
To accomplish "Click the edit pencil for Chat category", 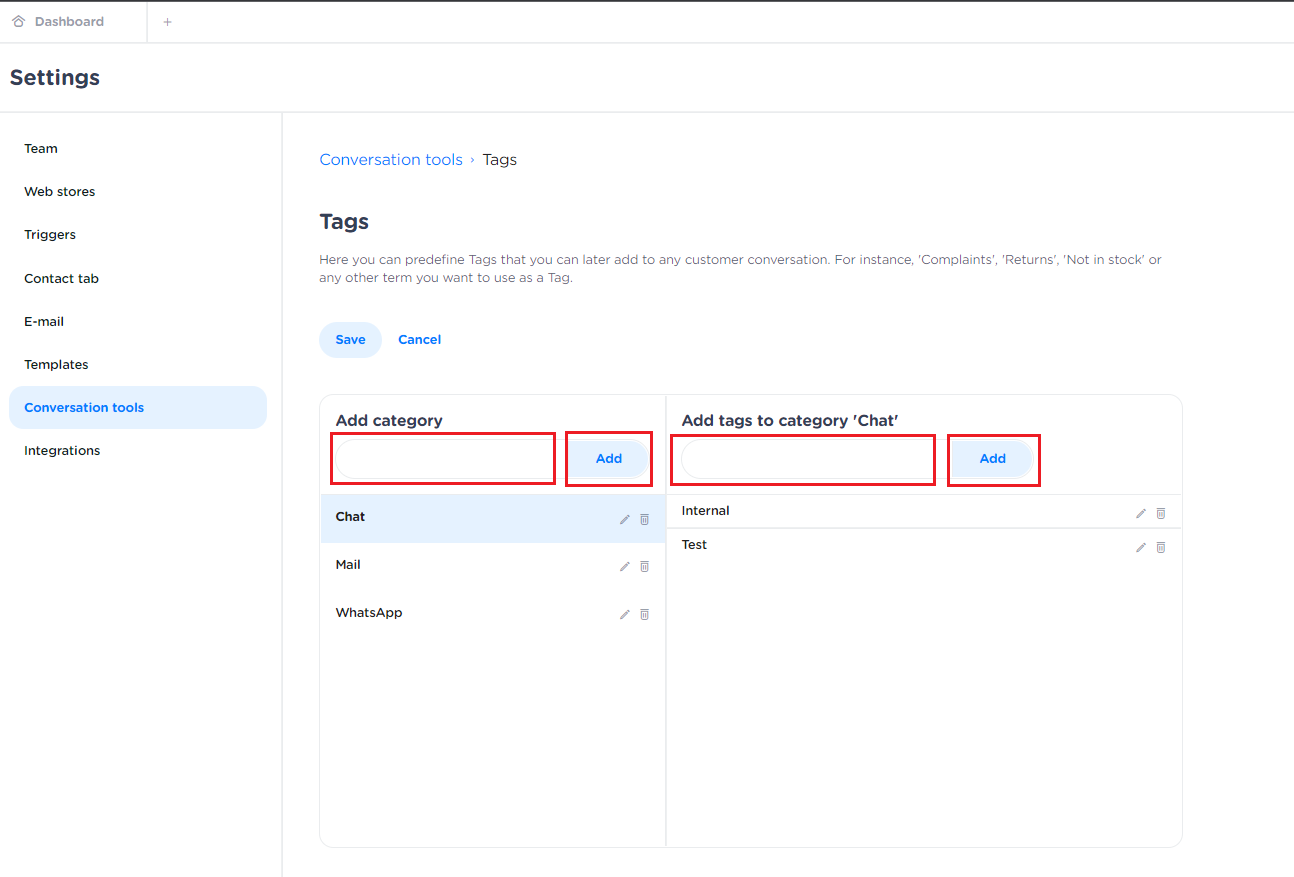I will [x=625, y=519].
